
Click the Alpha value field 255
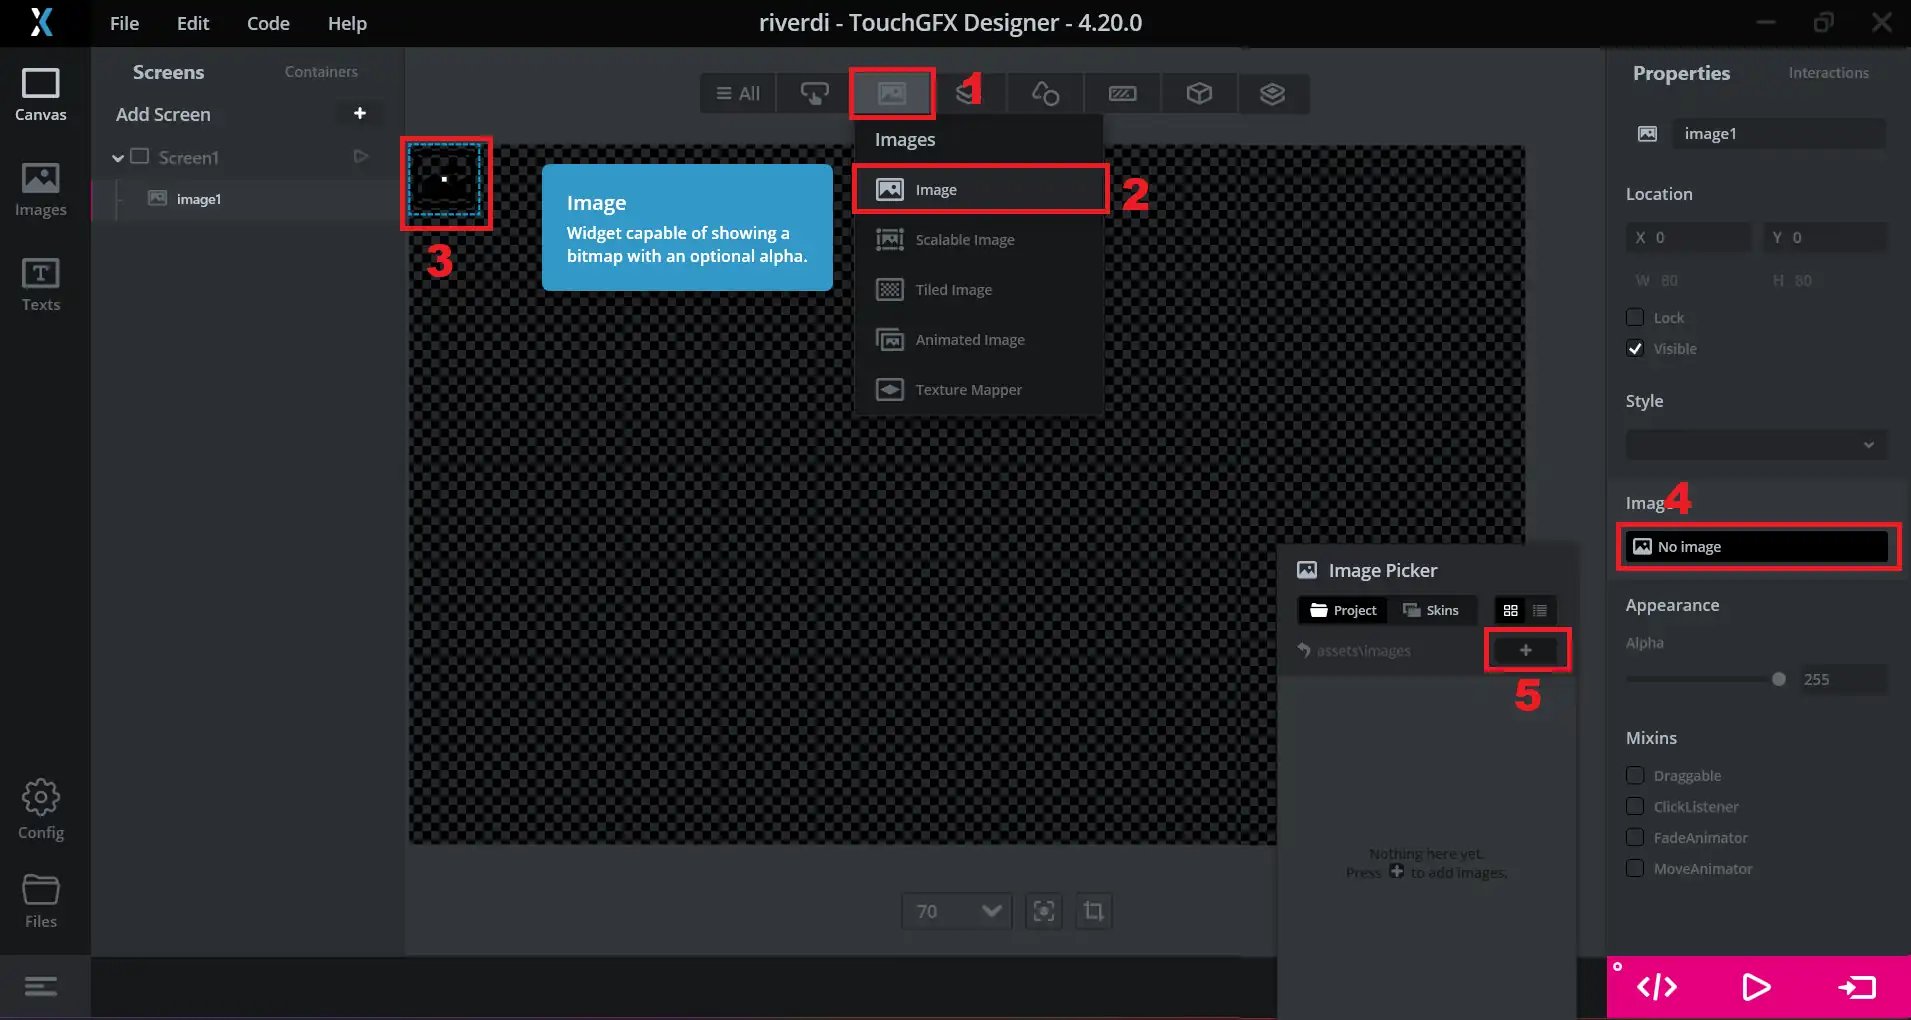click(1842, 679)
